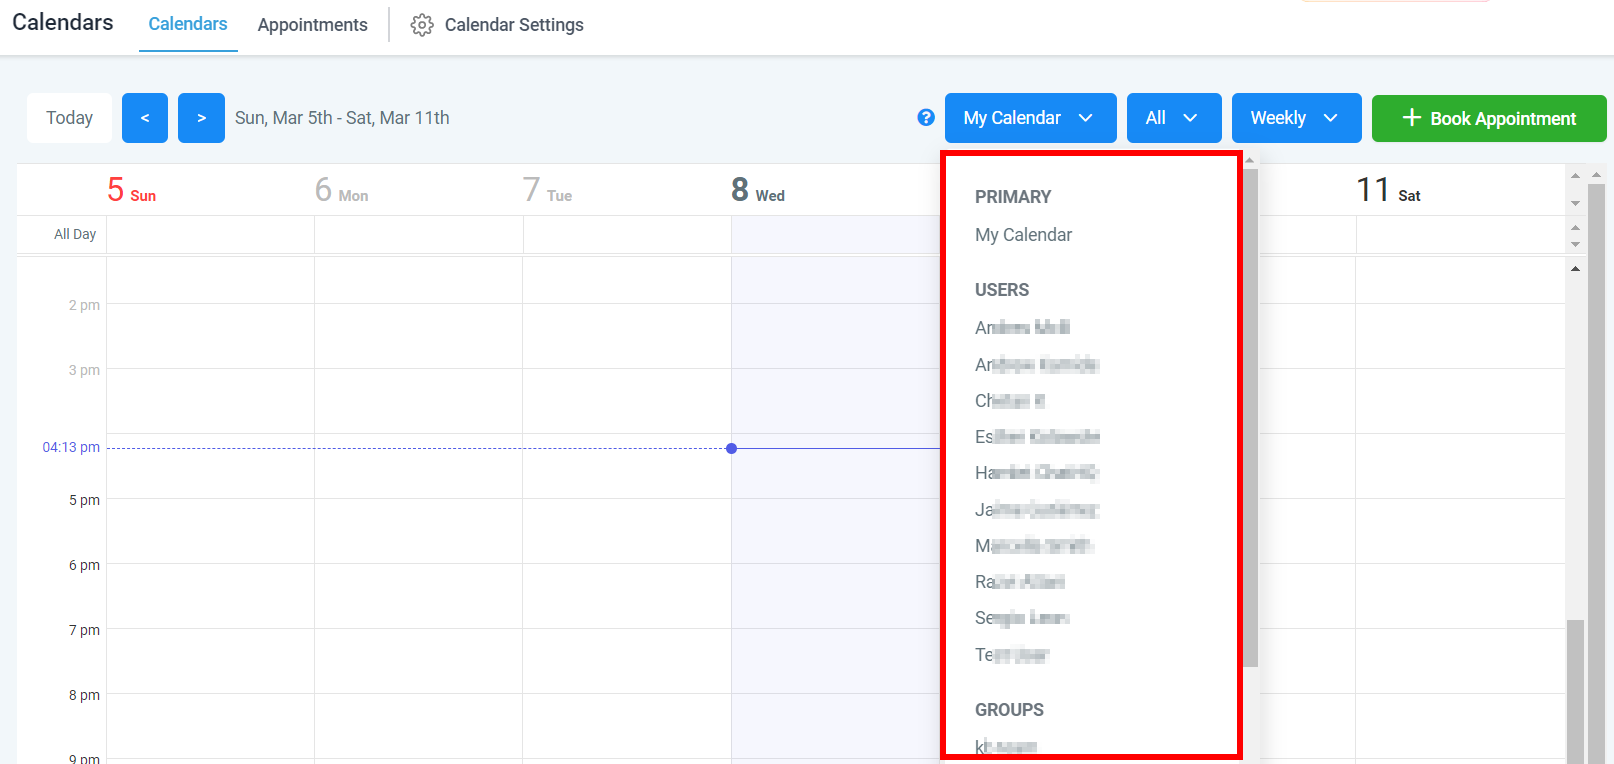Click the Wednesday 8 day header

coord(757,190)
